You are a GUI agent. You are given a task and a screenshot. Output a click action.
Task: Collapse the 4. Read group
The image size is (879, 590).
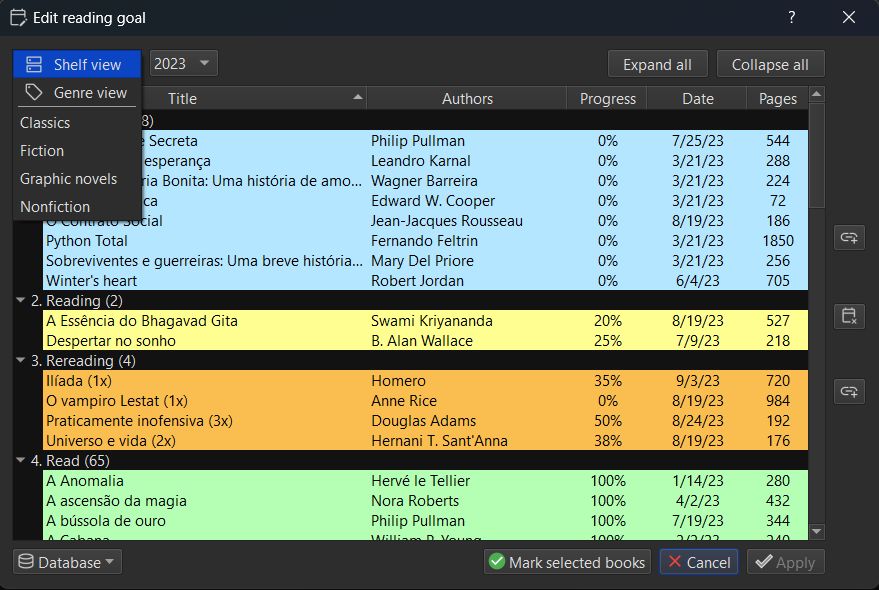coord(21,460)
